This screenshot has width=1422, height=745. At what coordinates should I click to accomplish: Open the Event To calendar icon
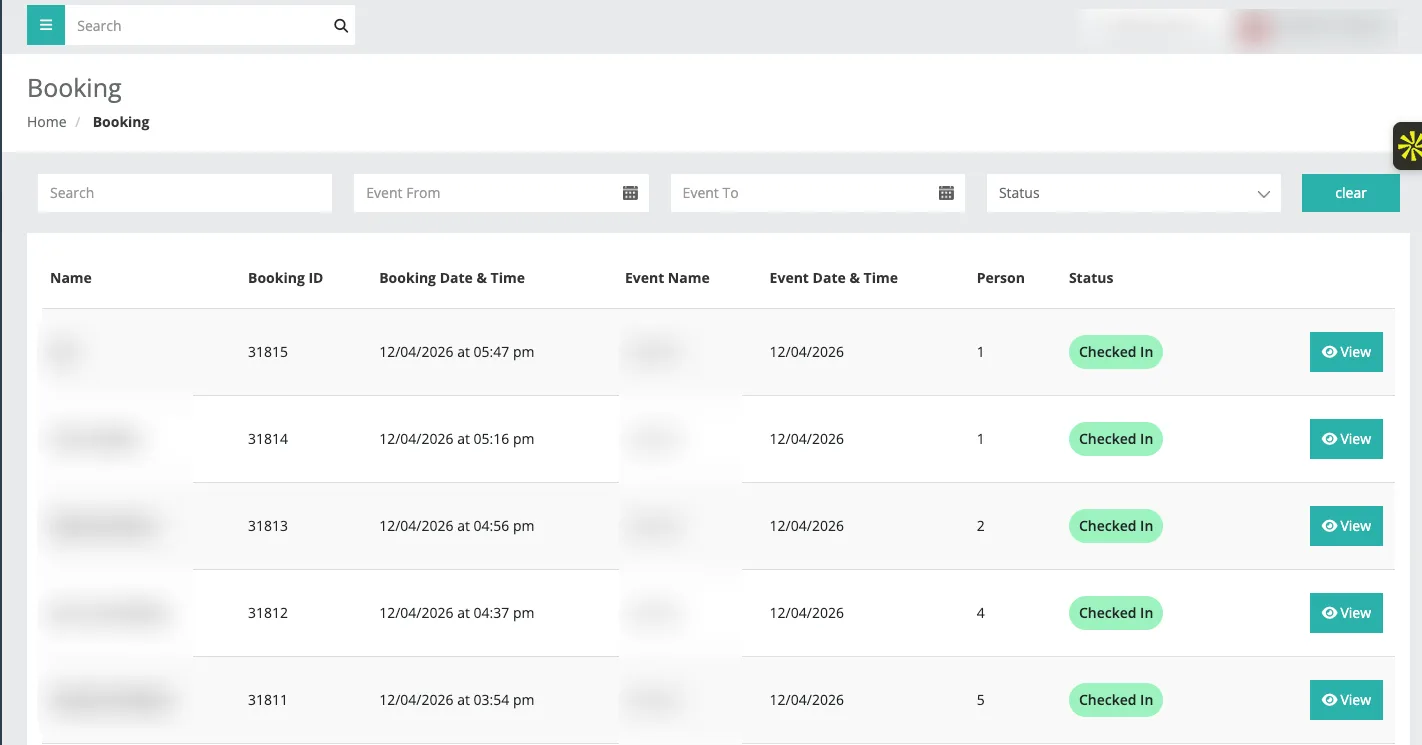point(946,193)
